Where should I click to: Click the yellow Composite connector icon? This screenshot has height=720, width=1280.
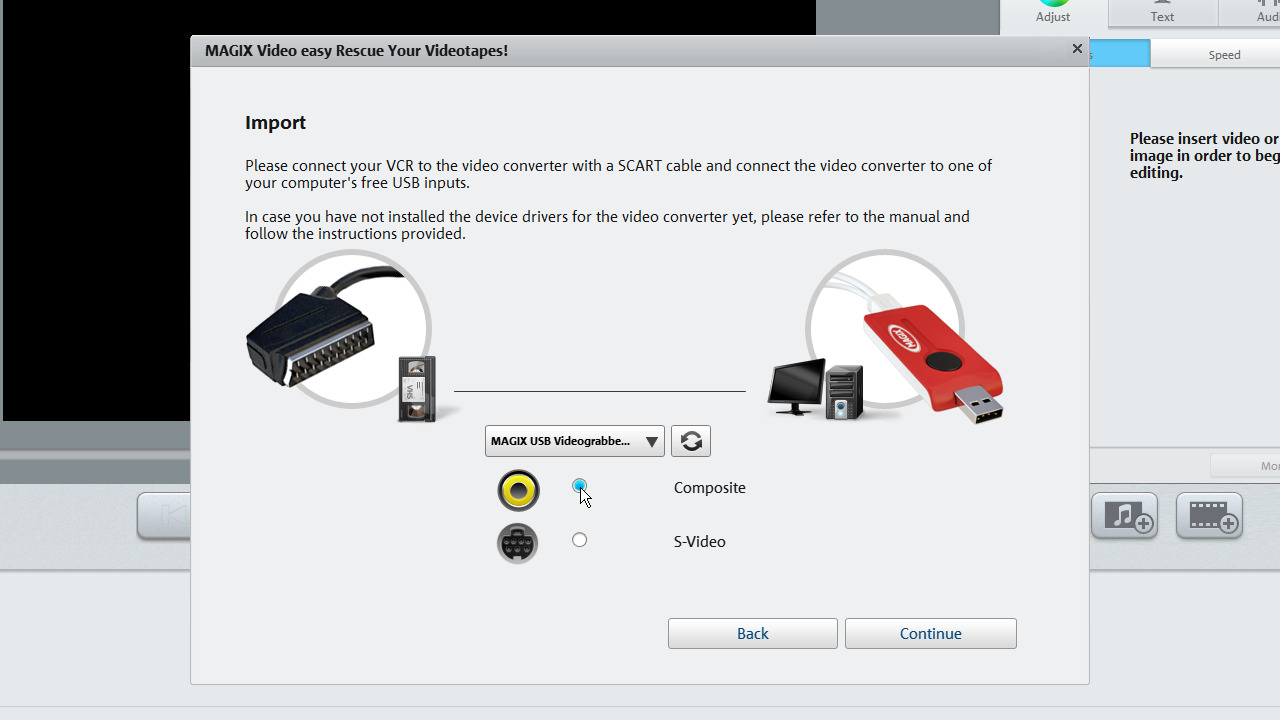[518, 490]
